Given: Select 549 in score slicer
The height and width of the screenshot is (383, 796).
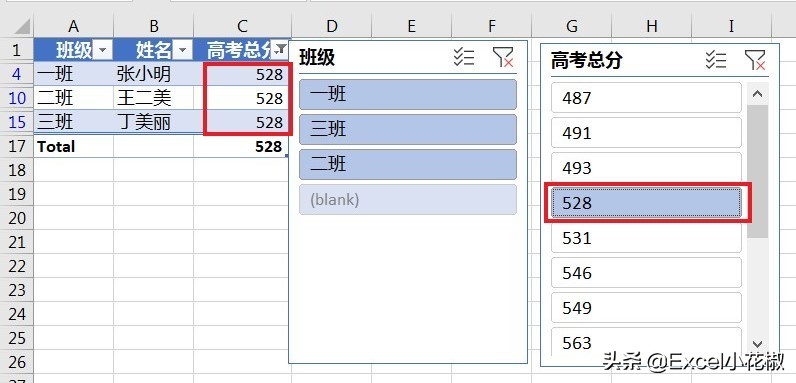Looking at the screenshot, I should 646,308.
